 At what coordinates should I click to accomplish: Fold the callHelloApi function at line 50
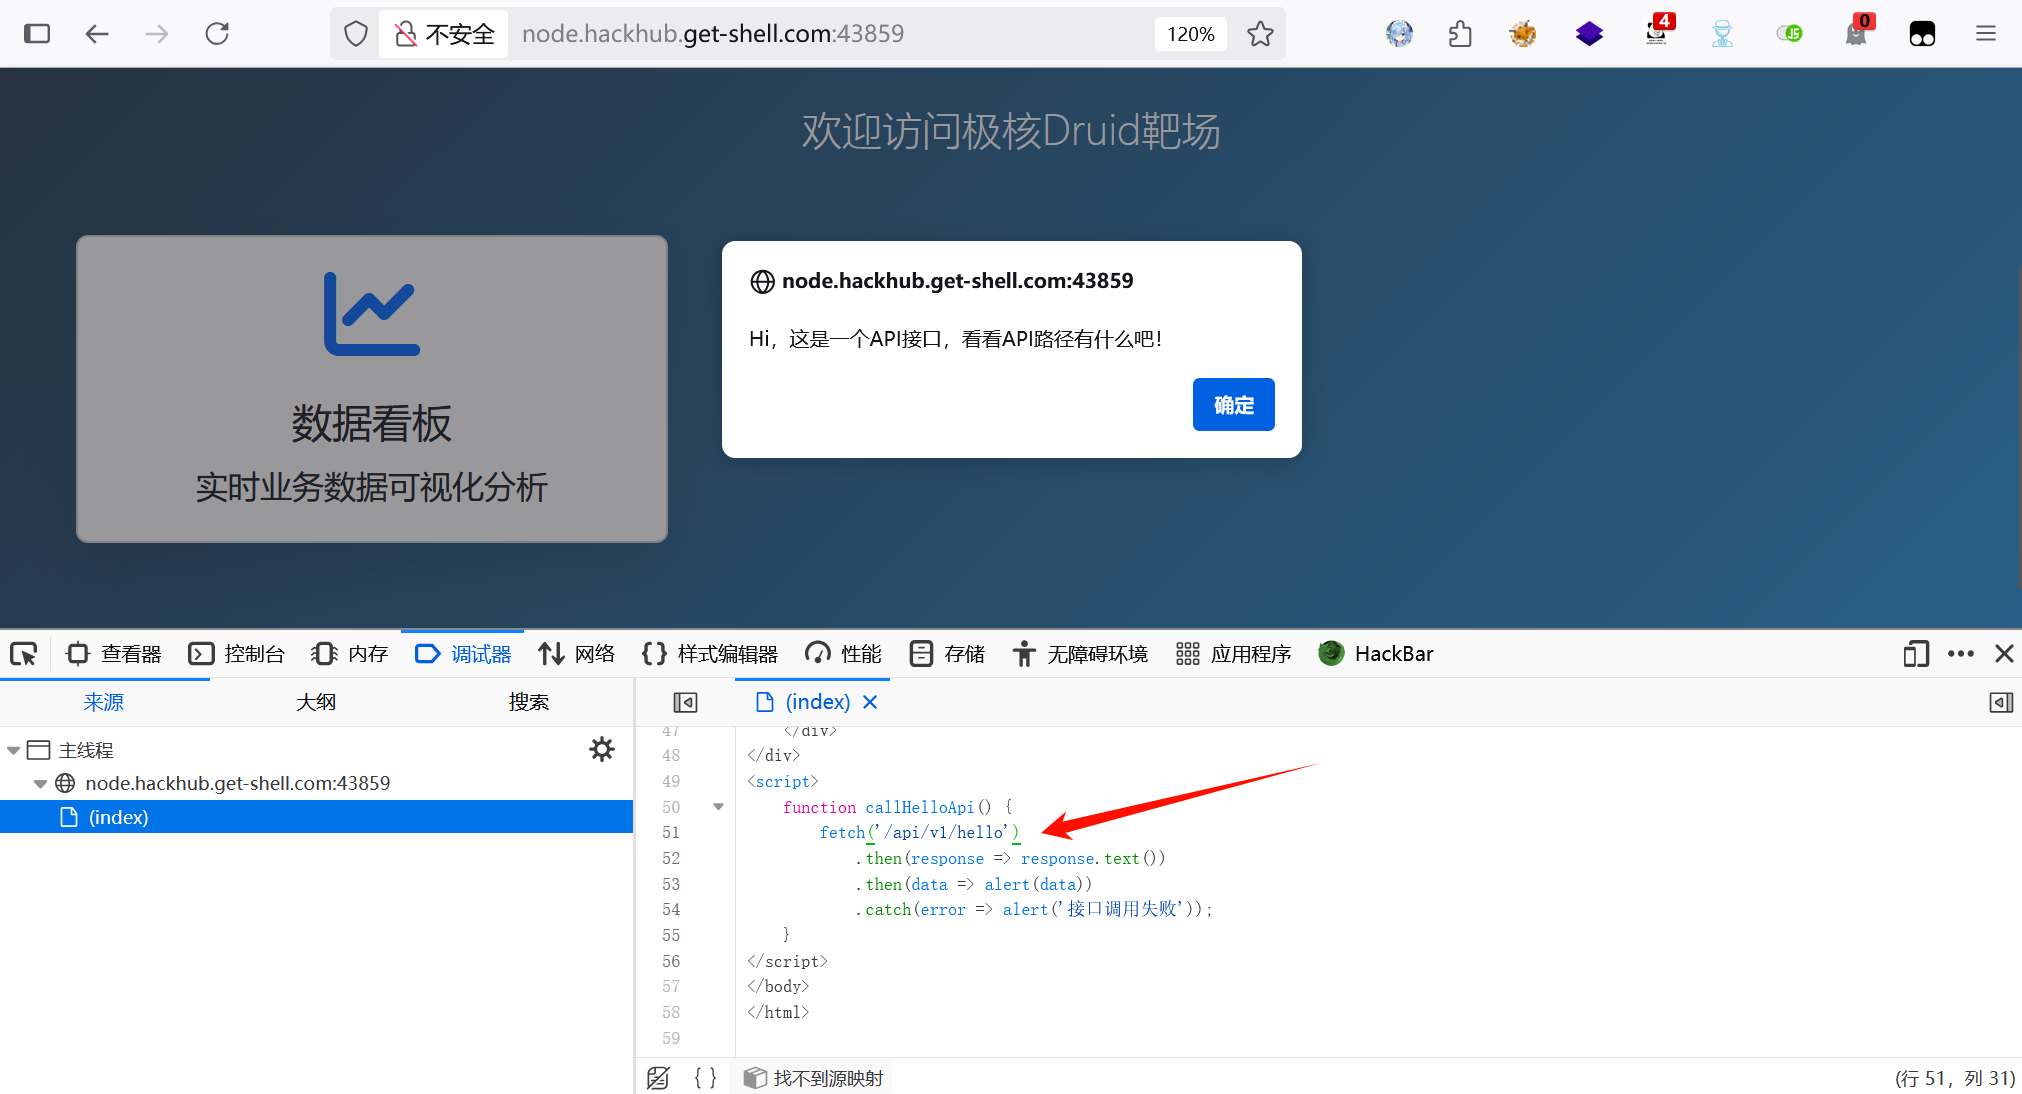[x=718, y=807]
